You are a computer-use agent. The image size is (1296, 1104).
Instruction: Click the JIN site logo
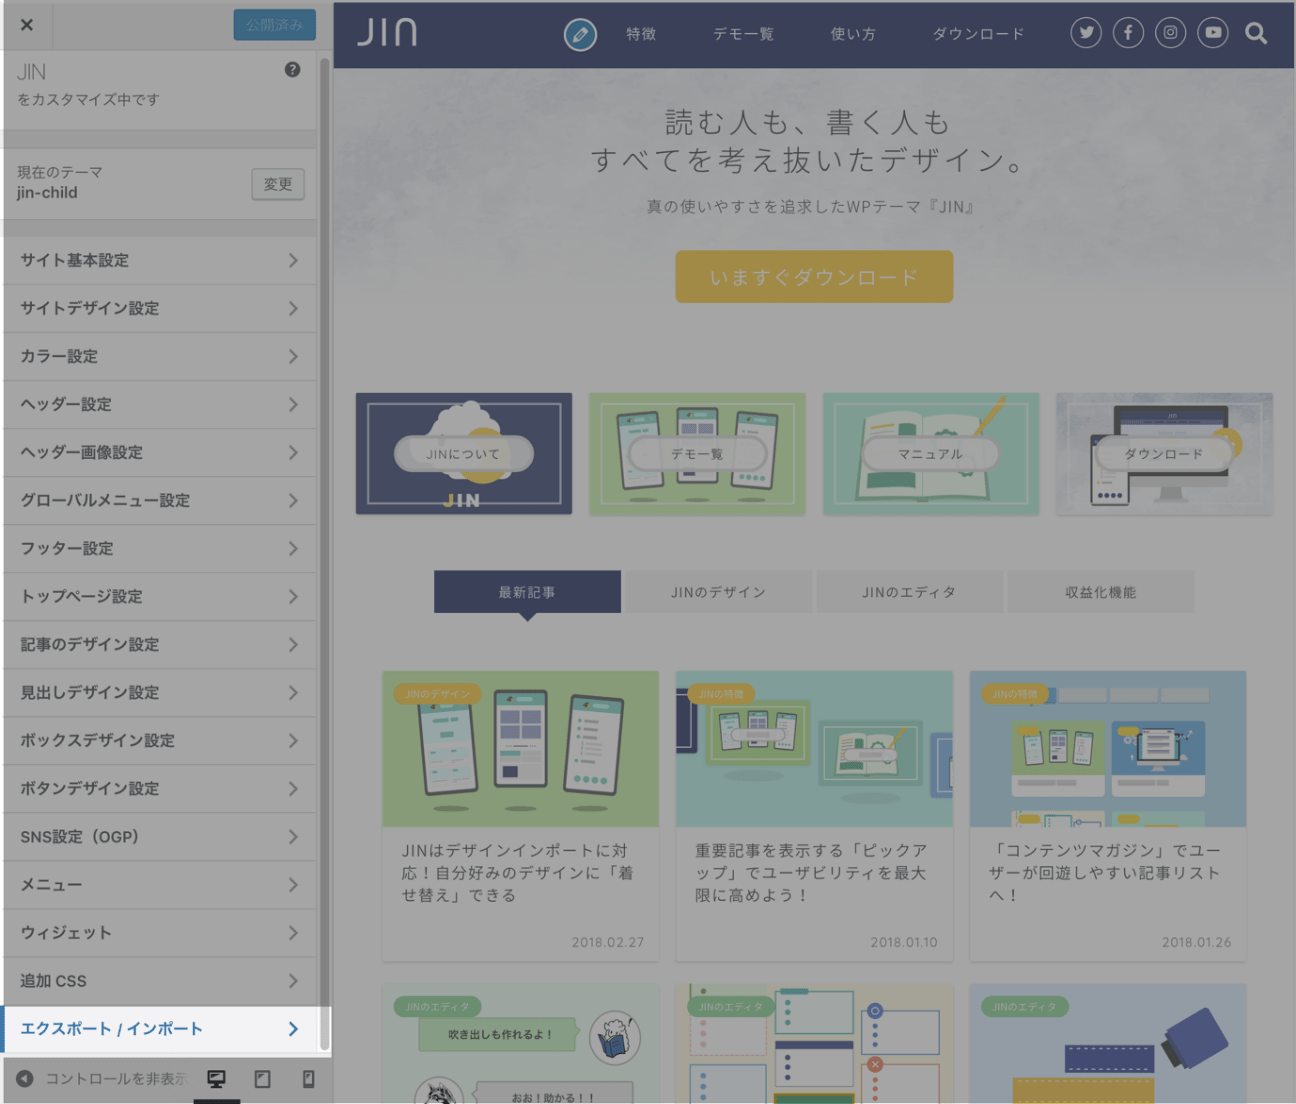pos(387,33)
